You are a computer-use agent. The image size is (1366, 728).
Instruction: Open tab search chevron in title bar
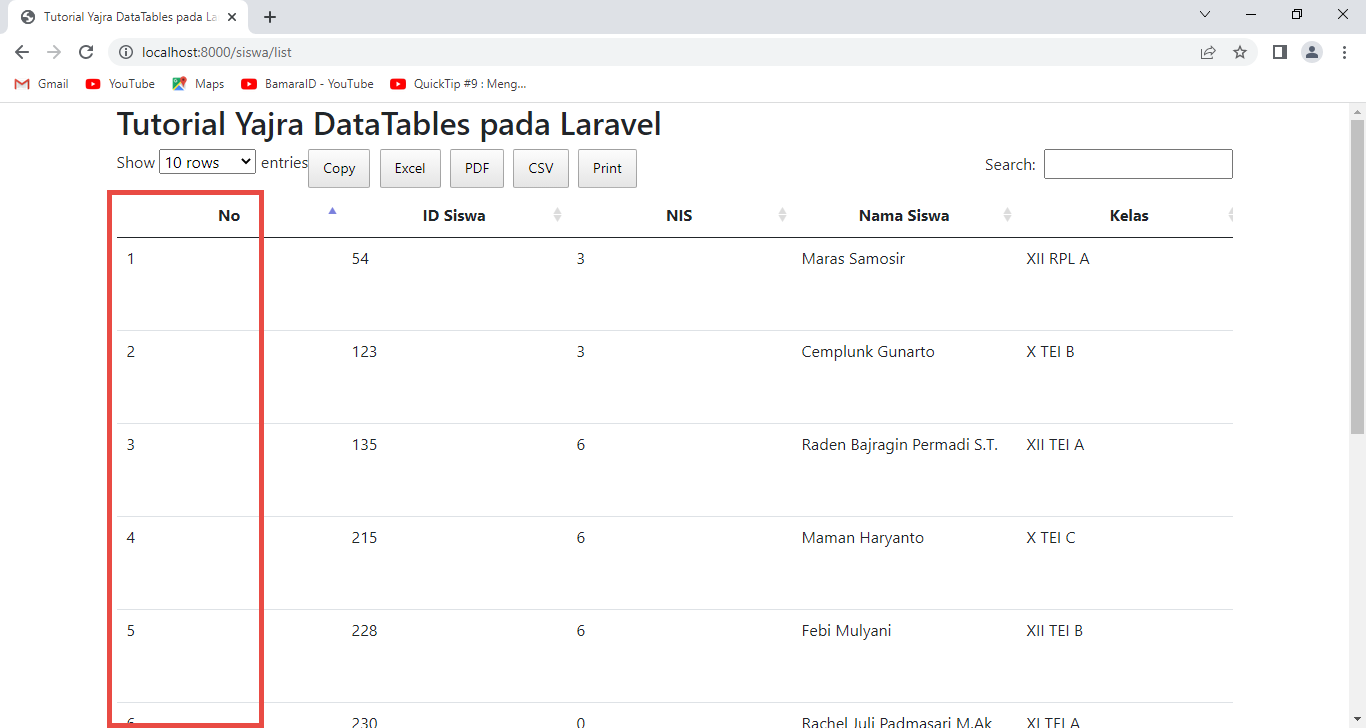(1205, 14)
